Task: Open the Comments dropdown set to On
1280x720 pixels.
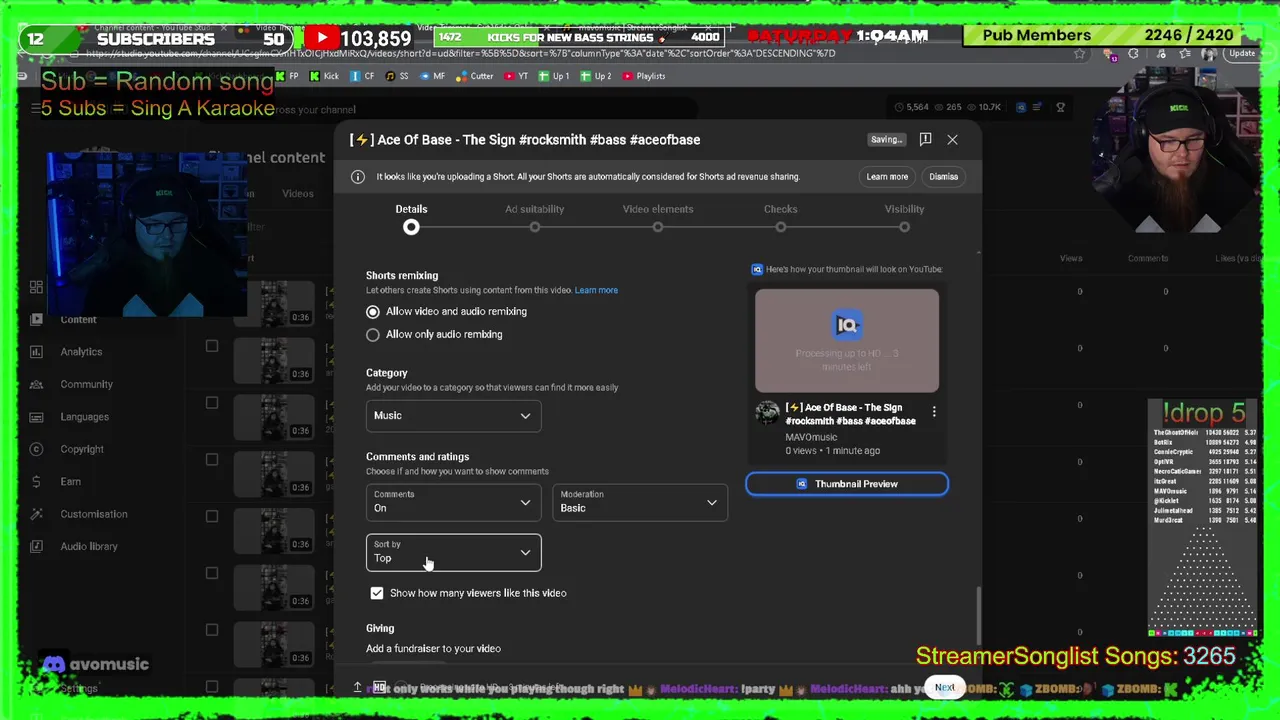Action: (454, 503)
